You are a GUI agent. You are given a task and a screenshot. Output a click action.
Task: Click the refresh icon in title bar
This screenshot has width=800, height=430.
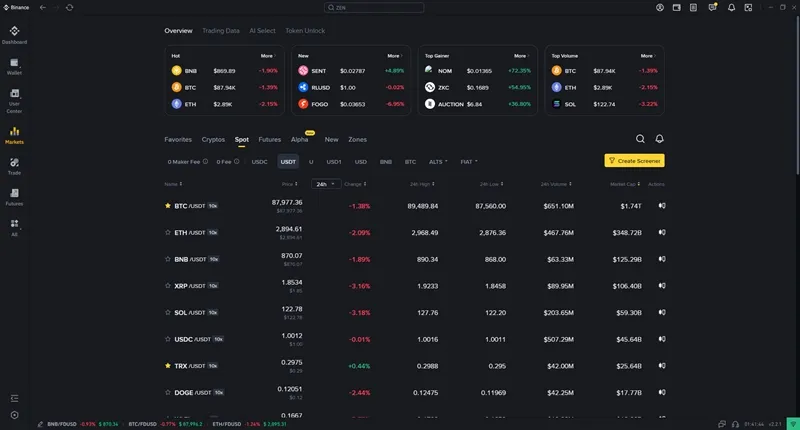(69, 7)
